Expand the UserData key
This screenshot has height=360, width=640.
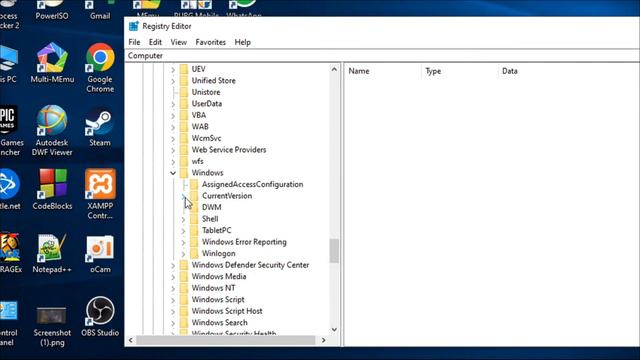click(x=173, y=104)
